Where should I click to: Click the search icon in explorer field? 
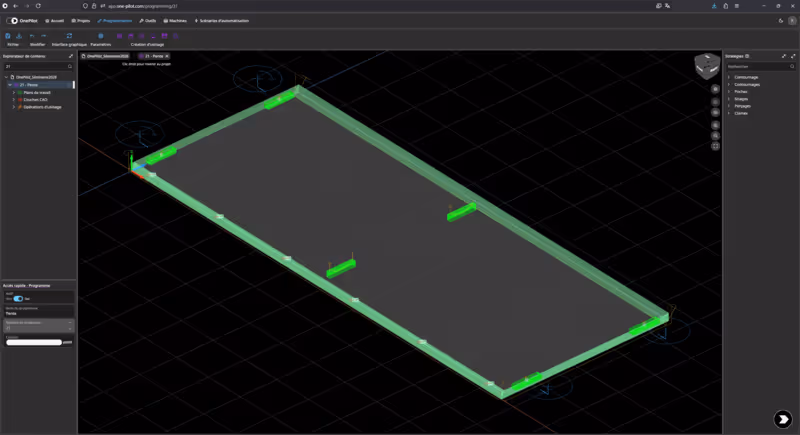70,66
